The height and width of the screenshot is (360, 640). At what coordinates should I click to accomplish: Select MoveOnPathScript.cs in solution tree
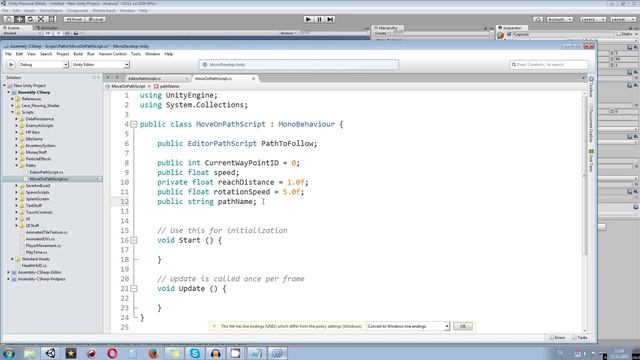49,179
